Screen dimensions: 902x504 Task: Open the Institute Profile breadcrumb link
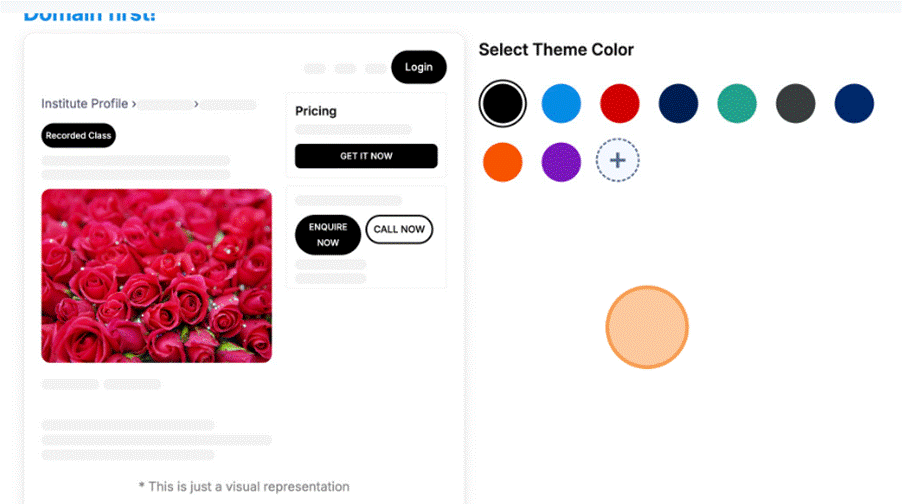[84, 104]
